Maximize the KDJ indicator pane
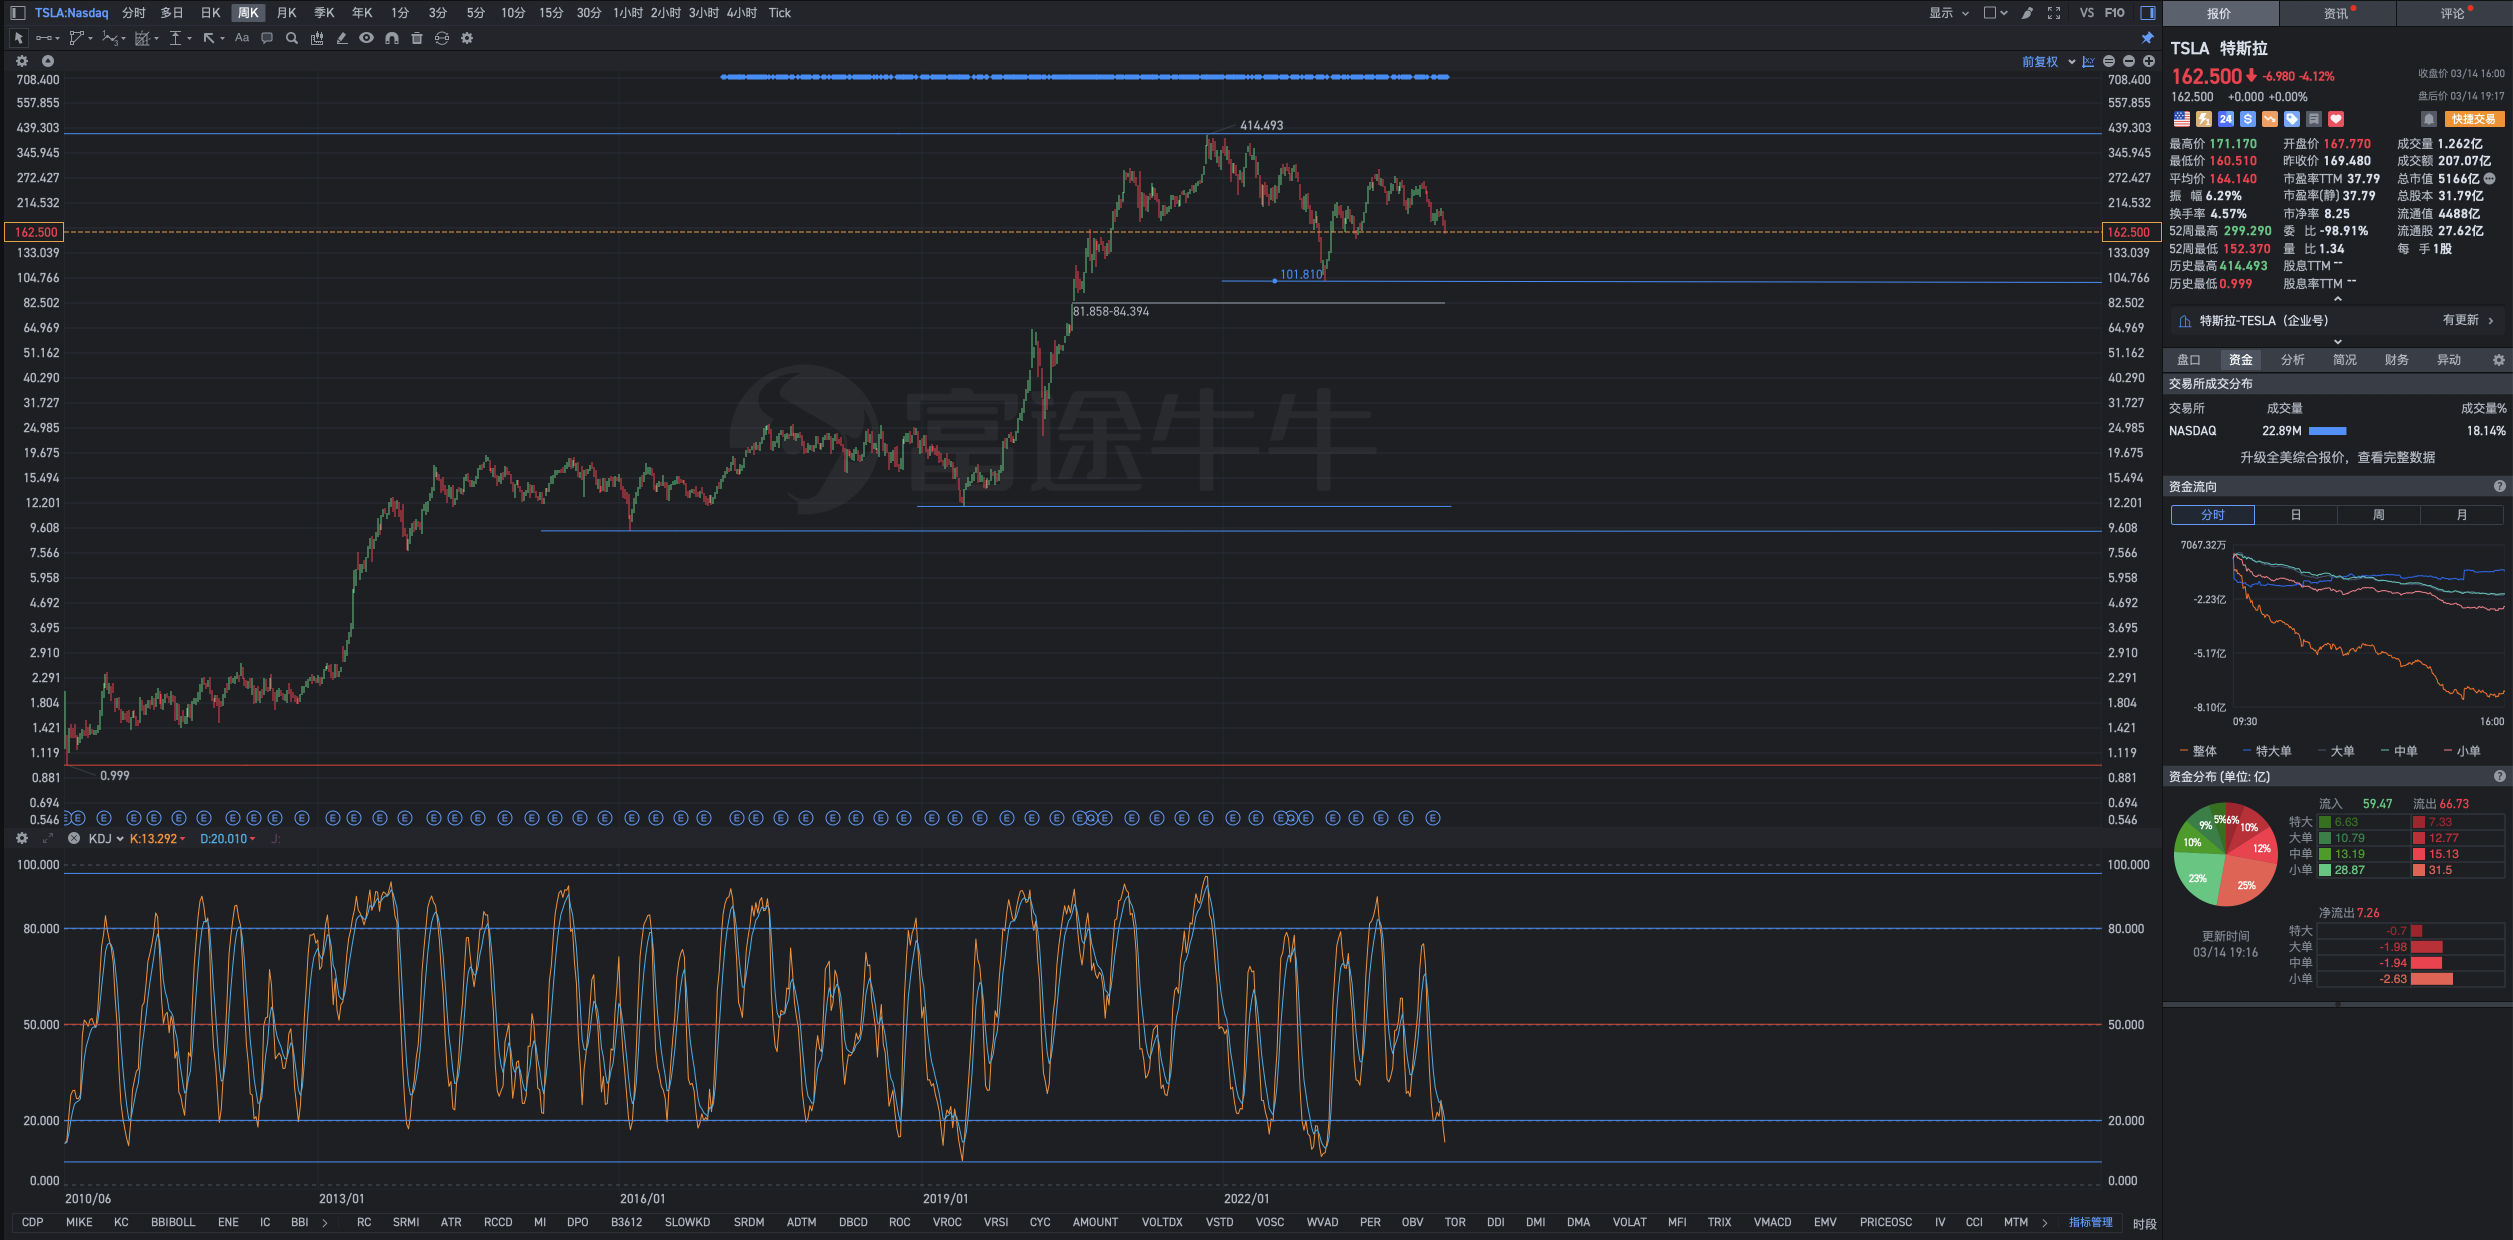 (x=47, y=838)
